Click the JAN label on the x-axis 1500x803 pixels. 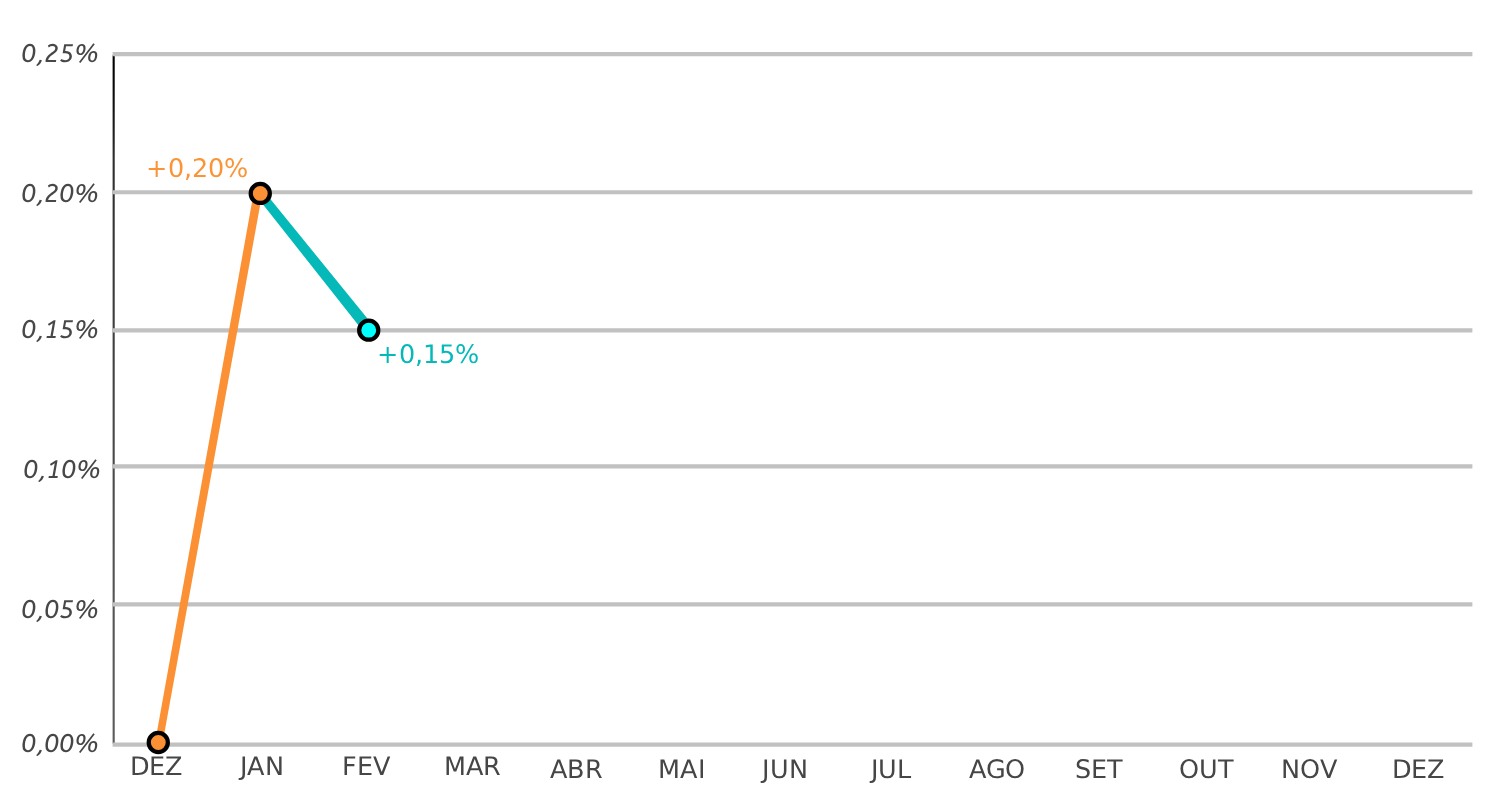(x=261, y=767)
